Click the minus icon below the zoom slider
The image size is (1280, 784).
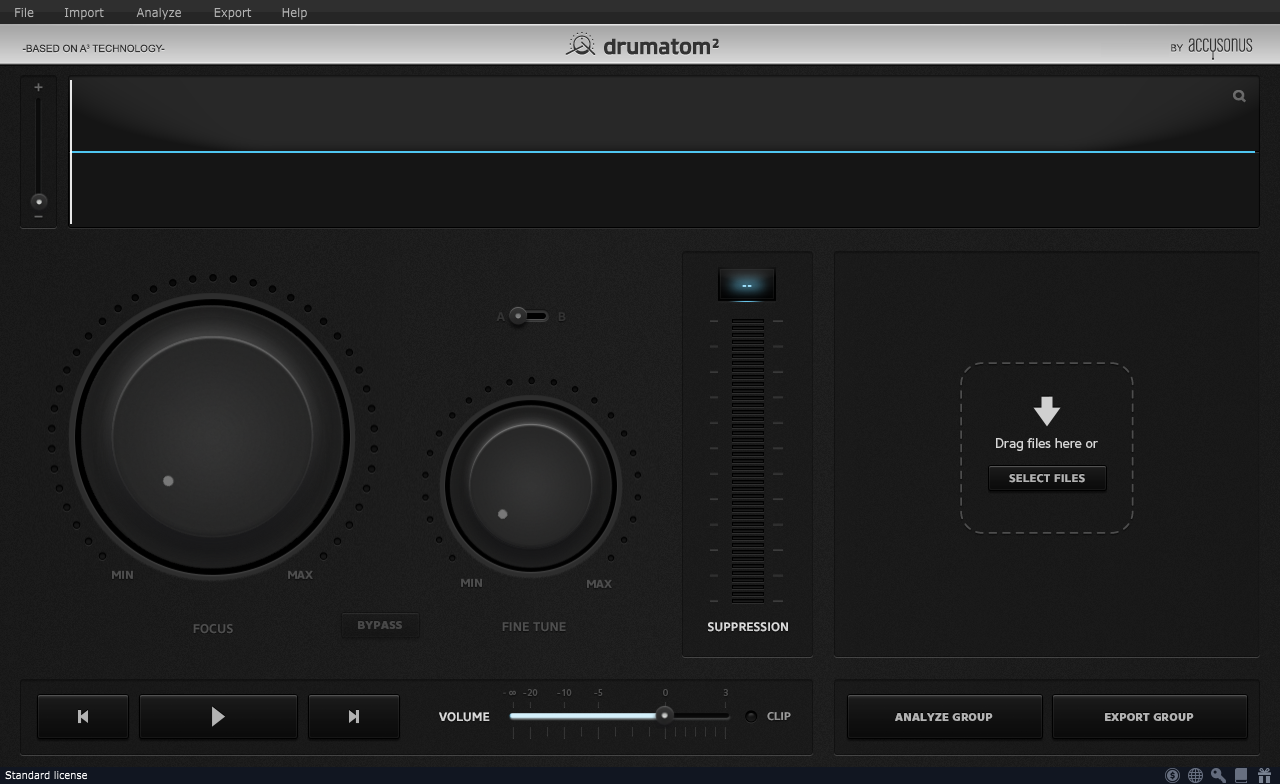(39, 216)
